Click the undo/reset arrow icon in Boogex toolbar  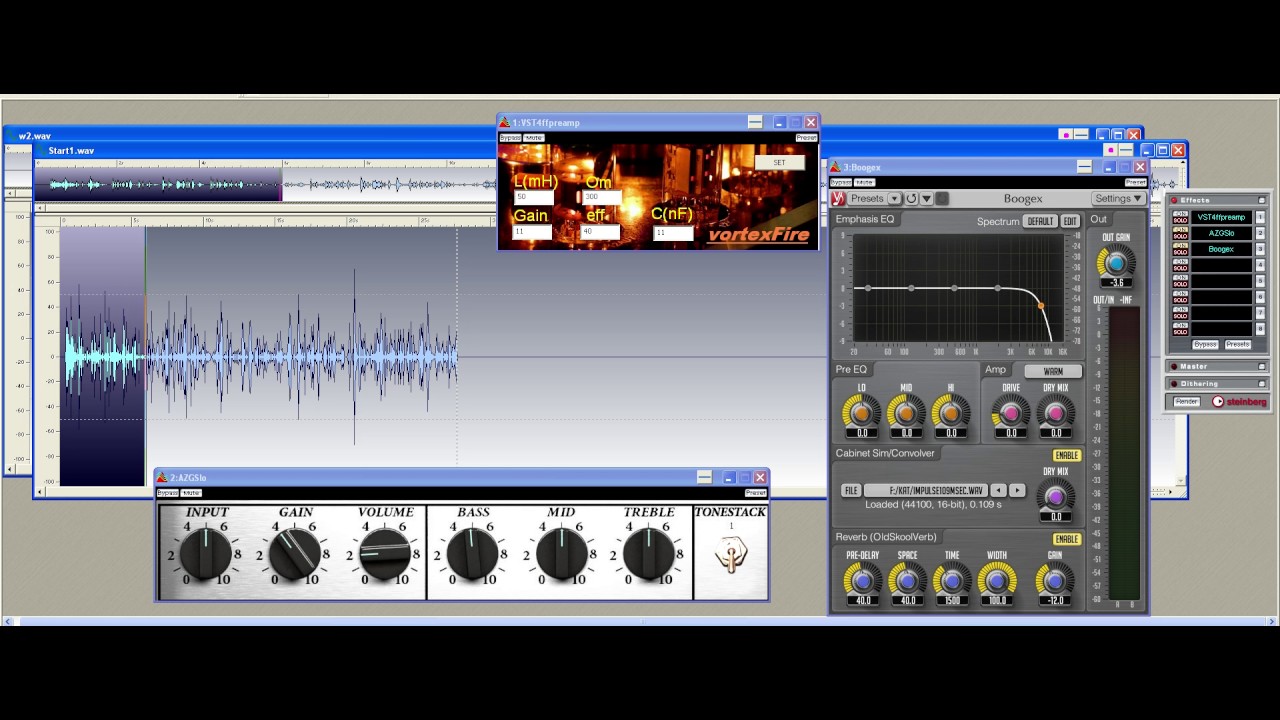[x=911, y=198]
